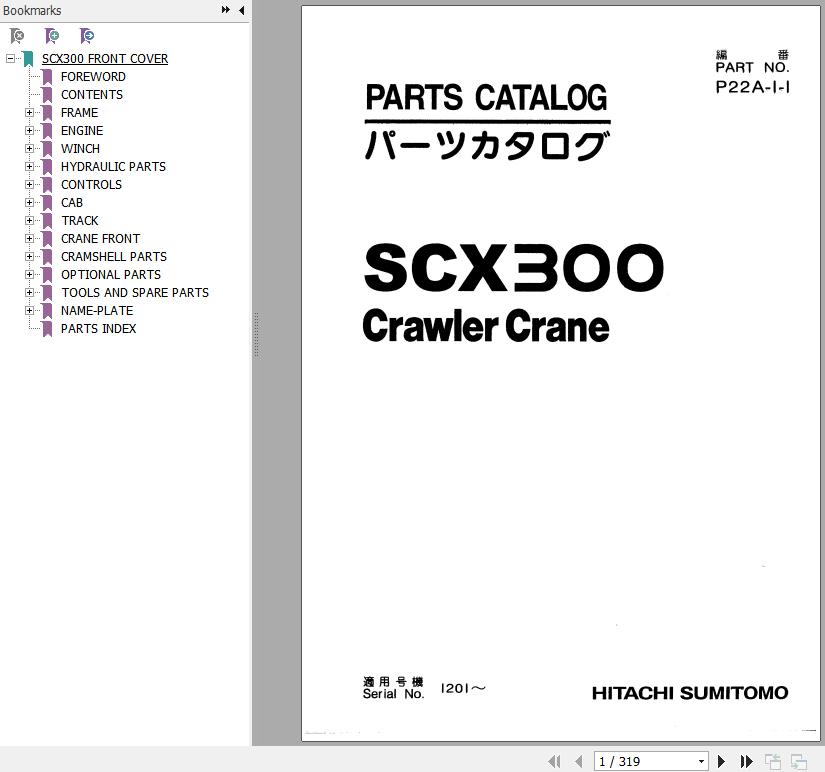Go to the first page
The image size is (825, 772).
coord(554,761)
